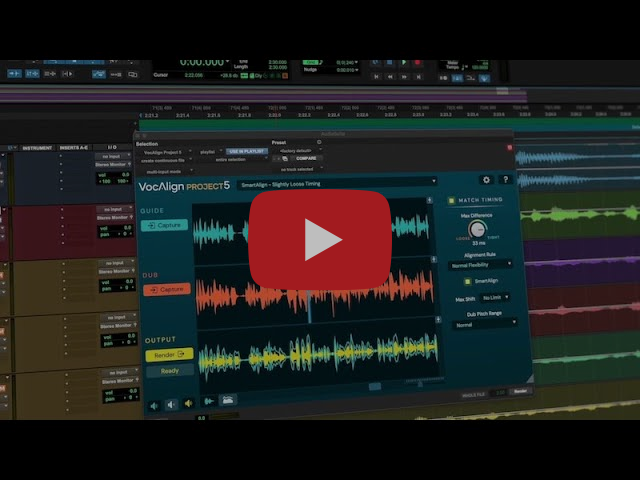Click the COMPARE button
The image size is (640, 480).
pyautogui.click(x=306, y=158)
